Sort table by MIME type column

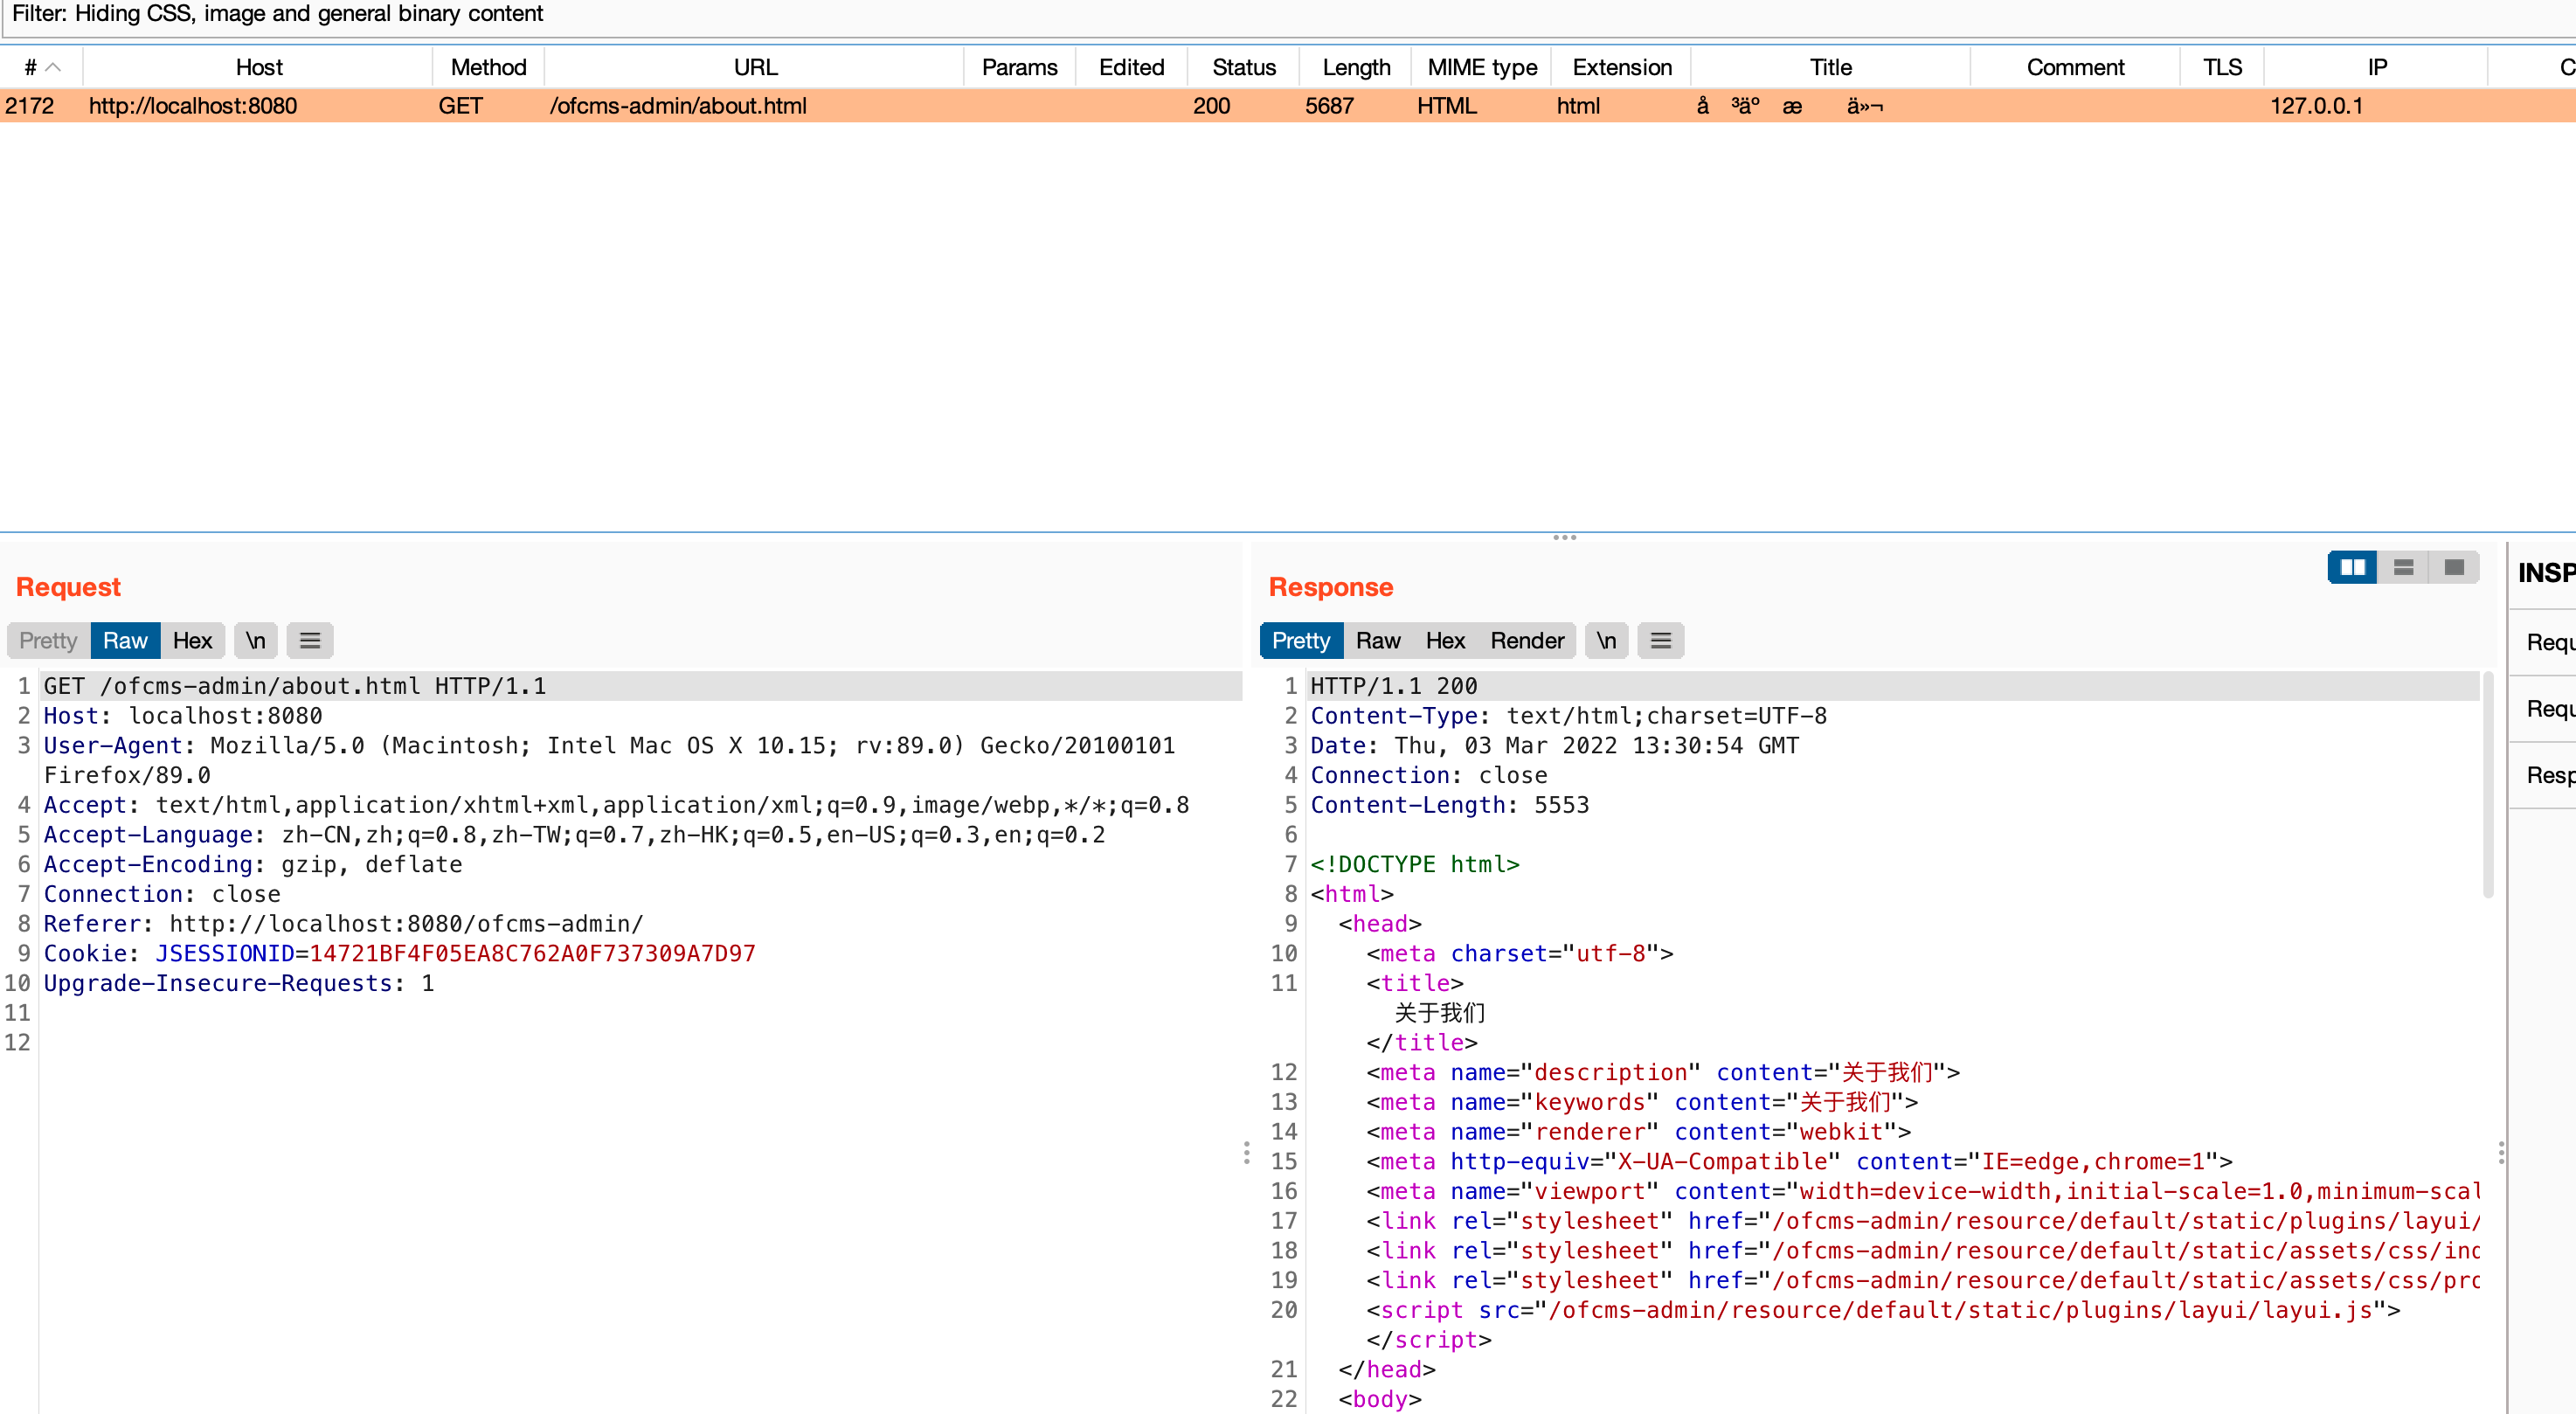pos(1481,67)
